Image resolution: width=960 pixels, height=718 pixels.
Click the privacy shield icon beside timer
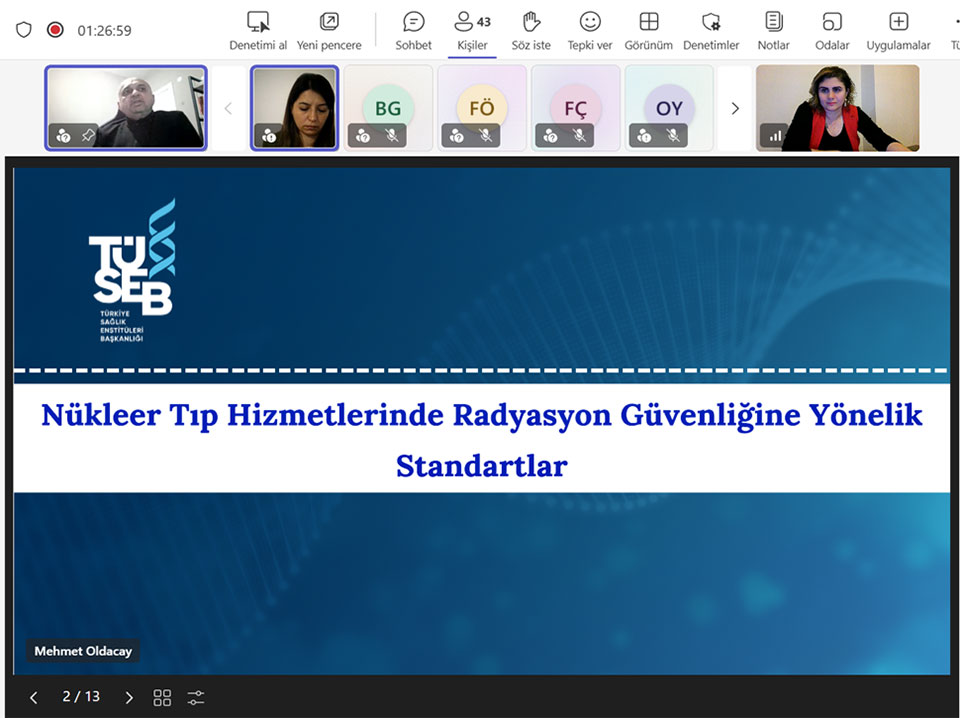pos(24,30)
